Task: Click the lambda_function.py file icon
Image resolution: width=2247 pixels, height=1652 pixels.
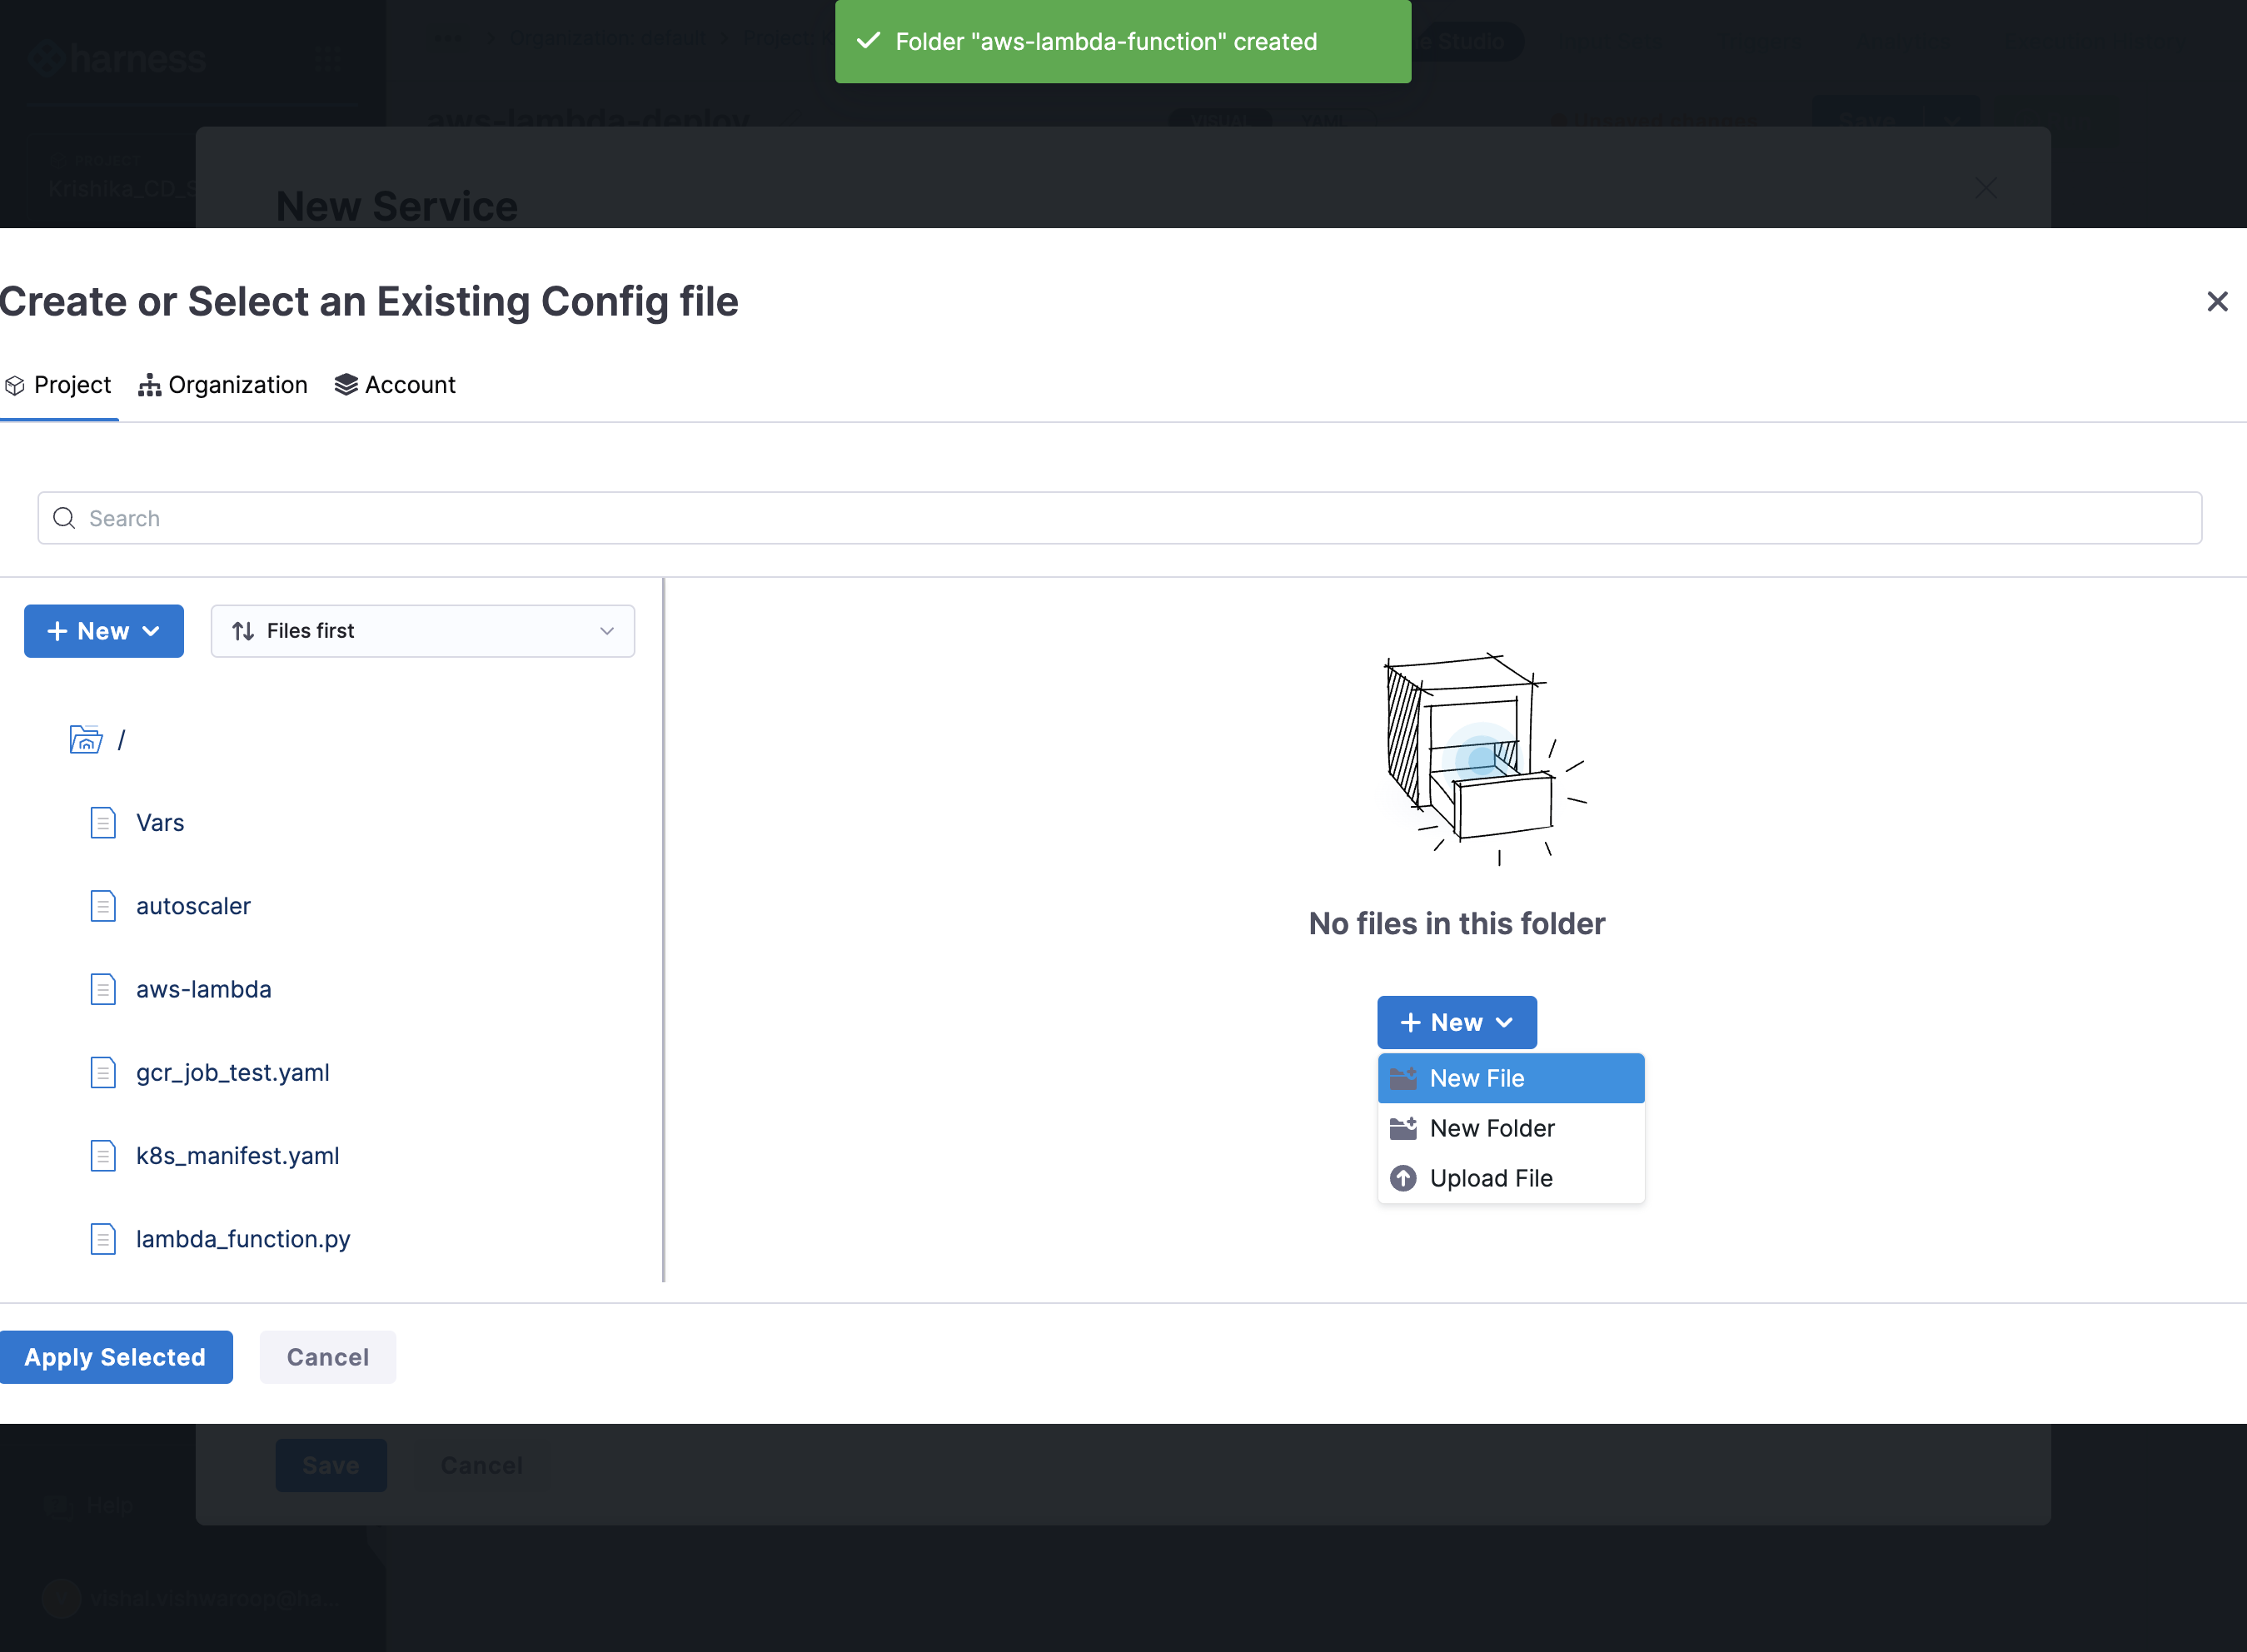Action: (103, 1238)
